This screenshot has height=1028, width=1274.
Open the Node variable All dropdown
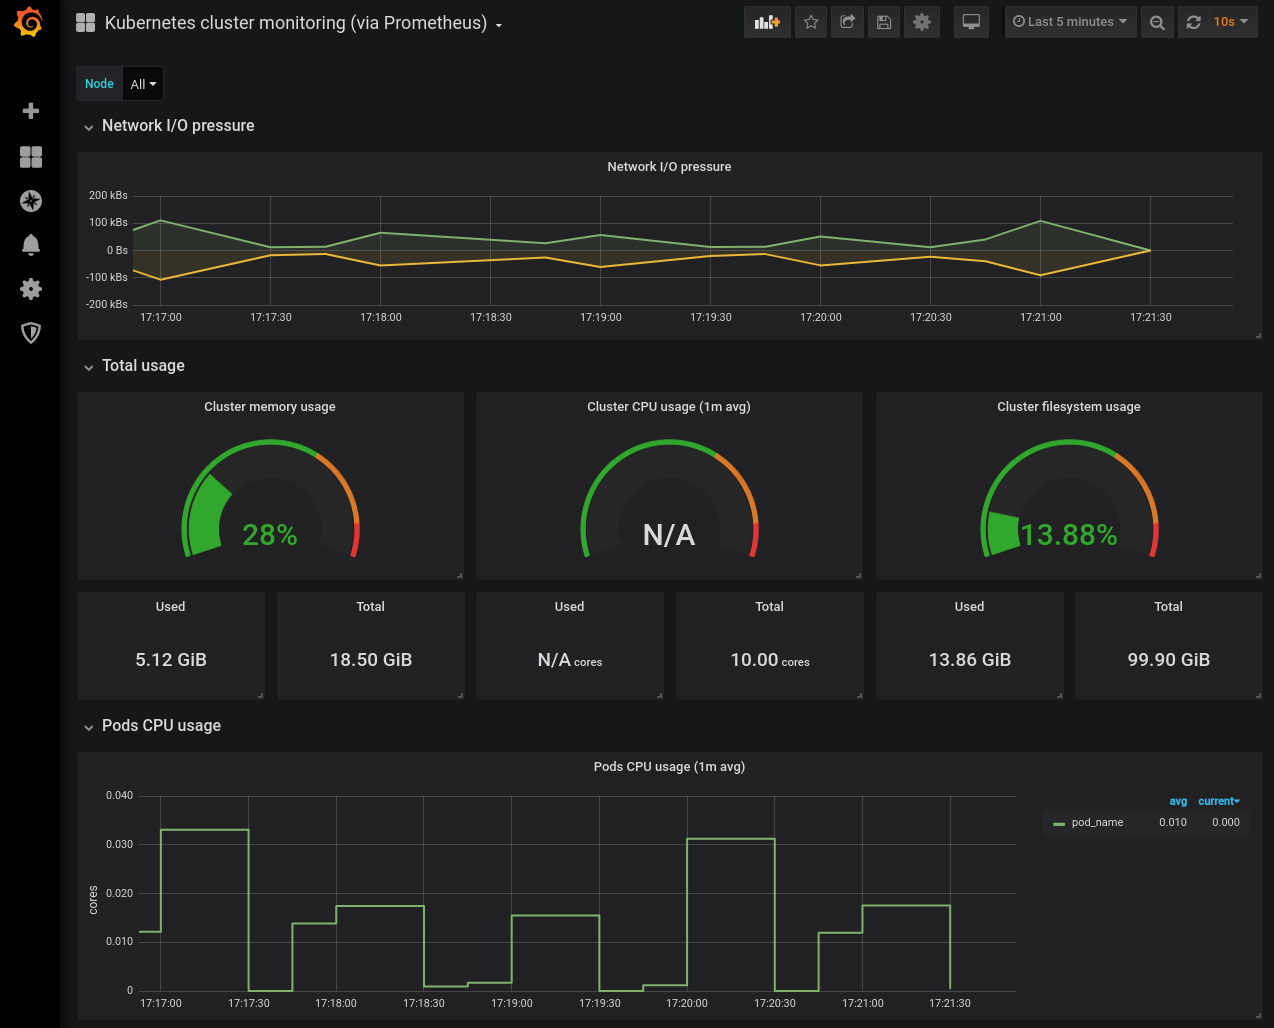143,84
